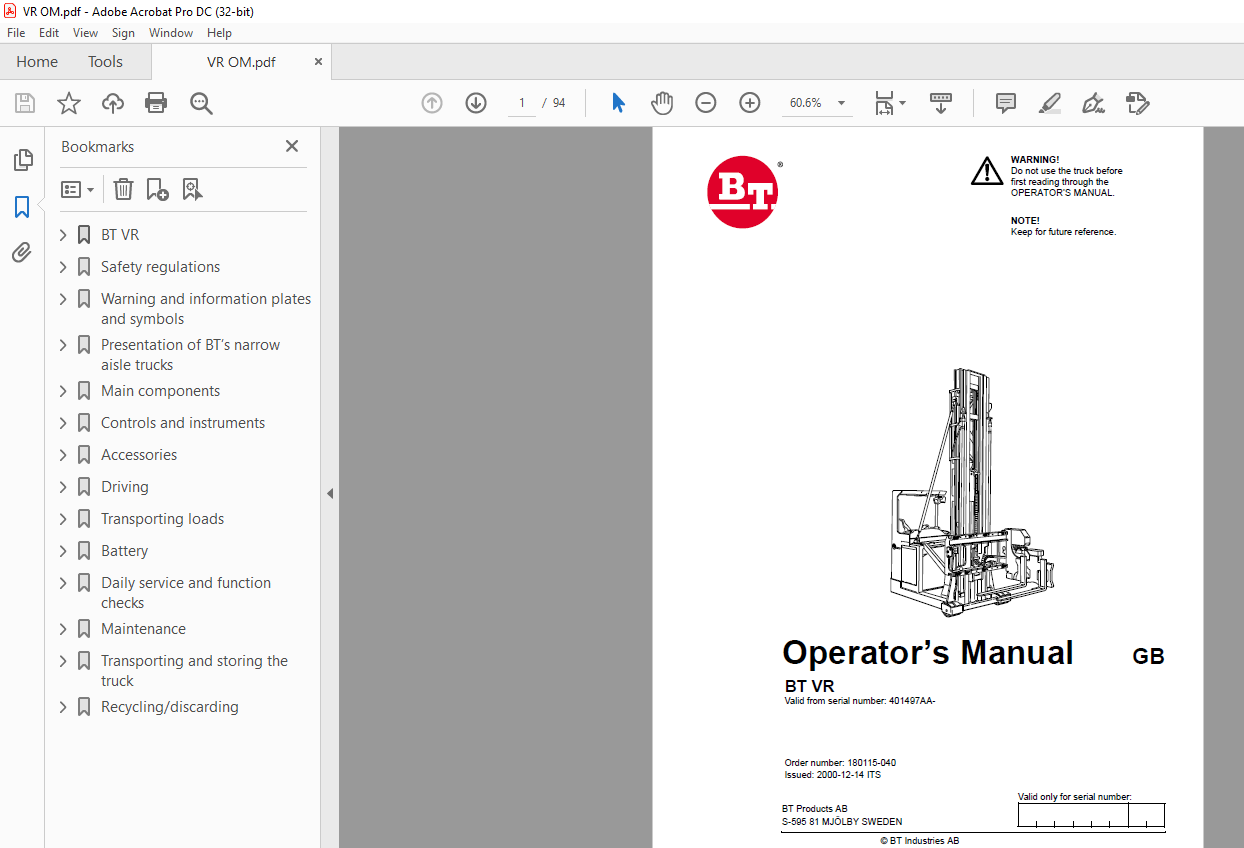Open the page fit options dropdown arrow
The image size is (1244, 848).
pos(903,103)
